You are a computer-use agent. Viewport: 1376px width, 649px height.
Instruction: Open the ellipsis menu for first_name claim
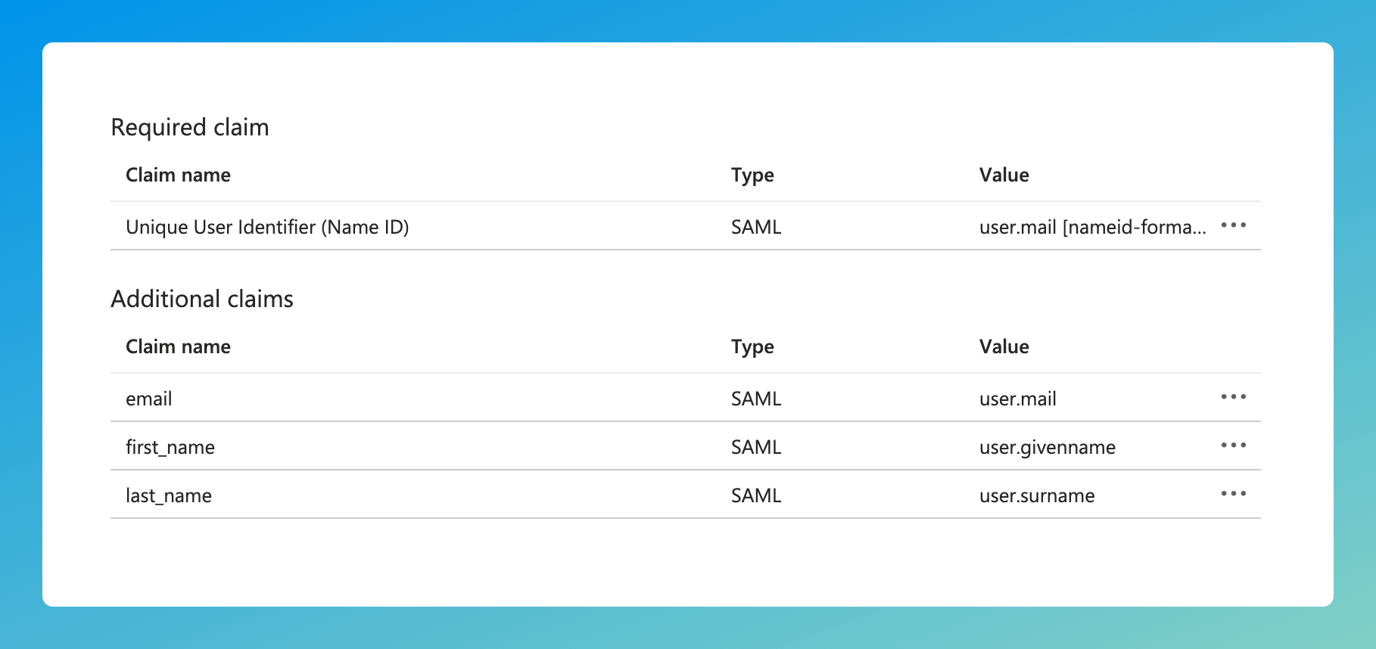pos(1233,445)
